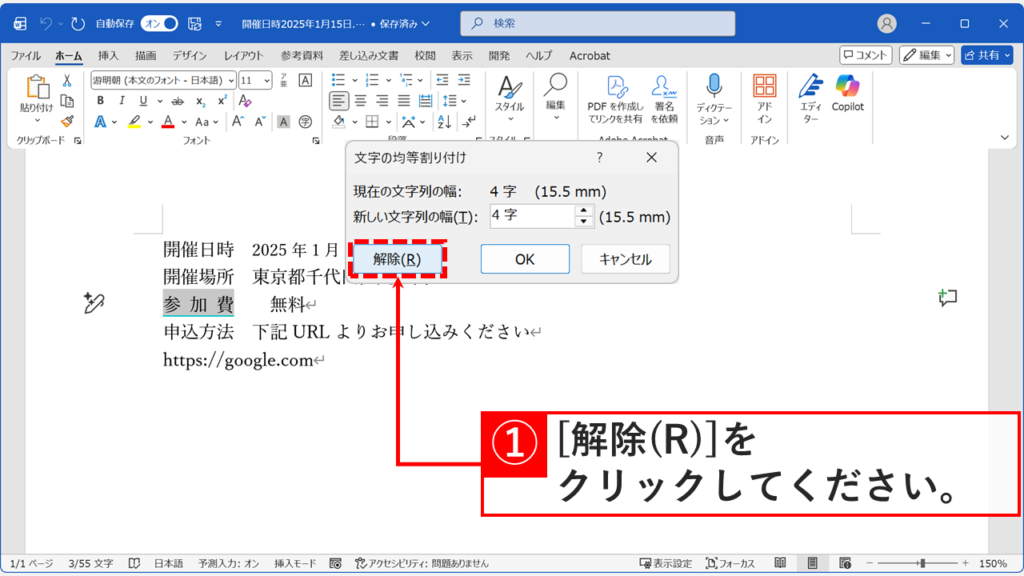Click the subscript formatting icon

click(x=199, y=100)
